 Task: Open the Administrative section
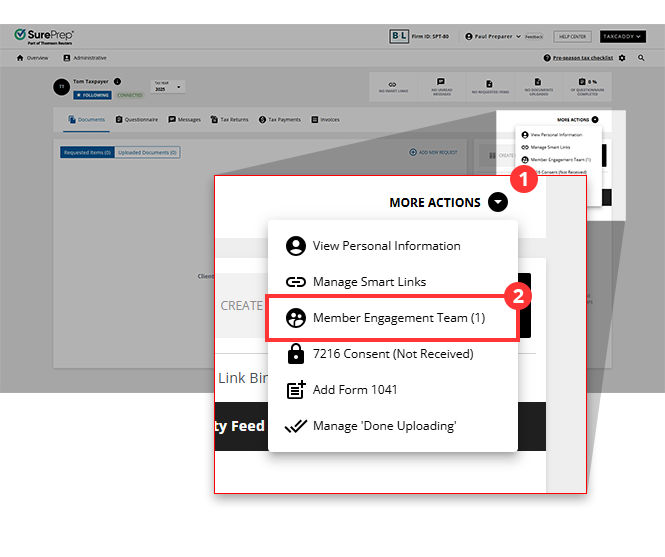coord(85,58)
